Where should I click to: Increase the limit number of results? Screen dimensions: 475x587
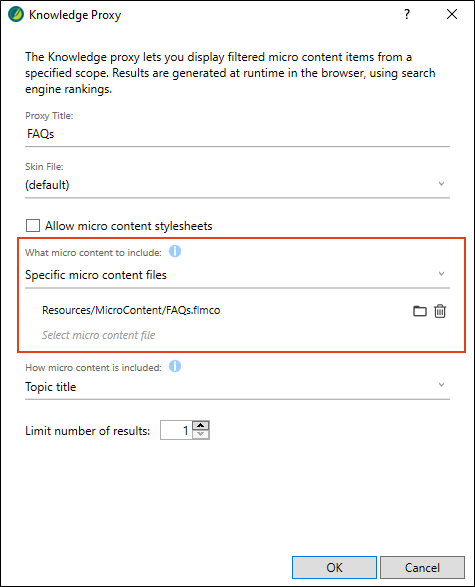coord(201,425)
